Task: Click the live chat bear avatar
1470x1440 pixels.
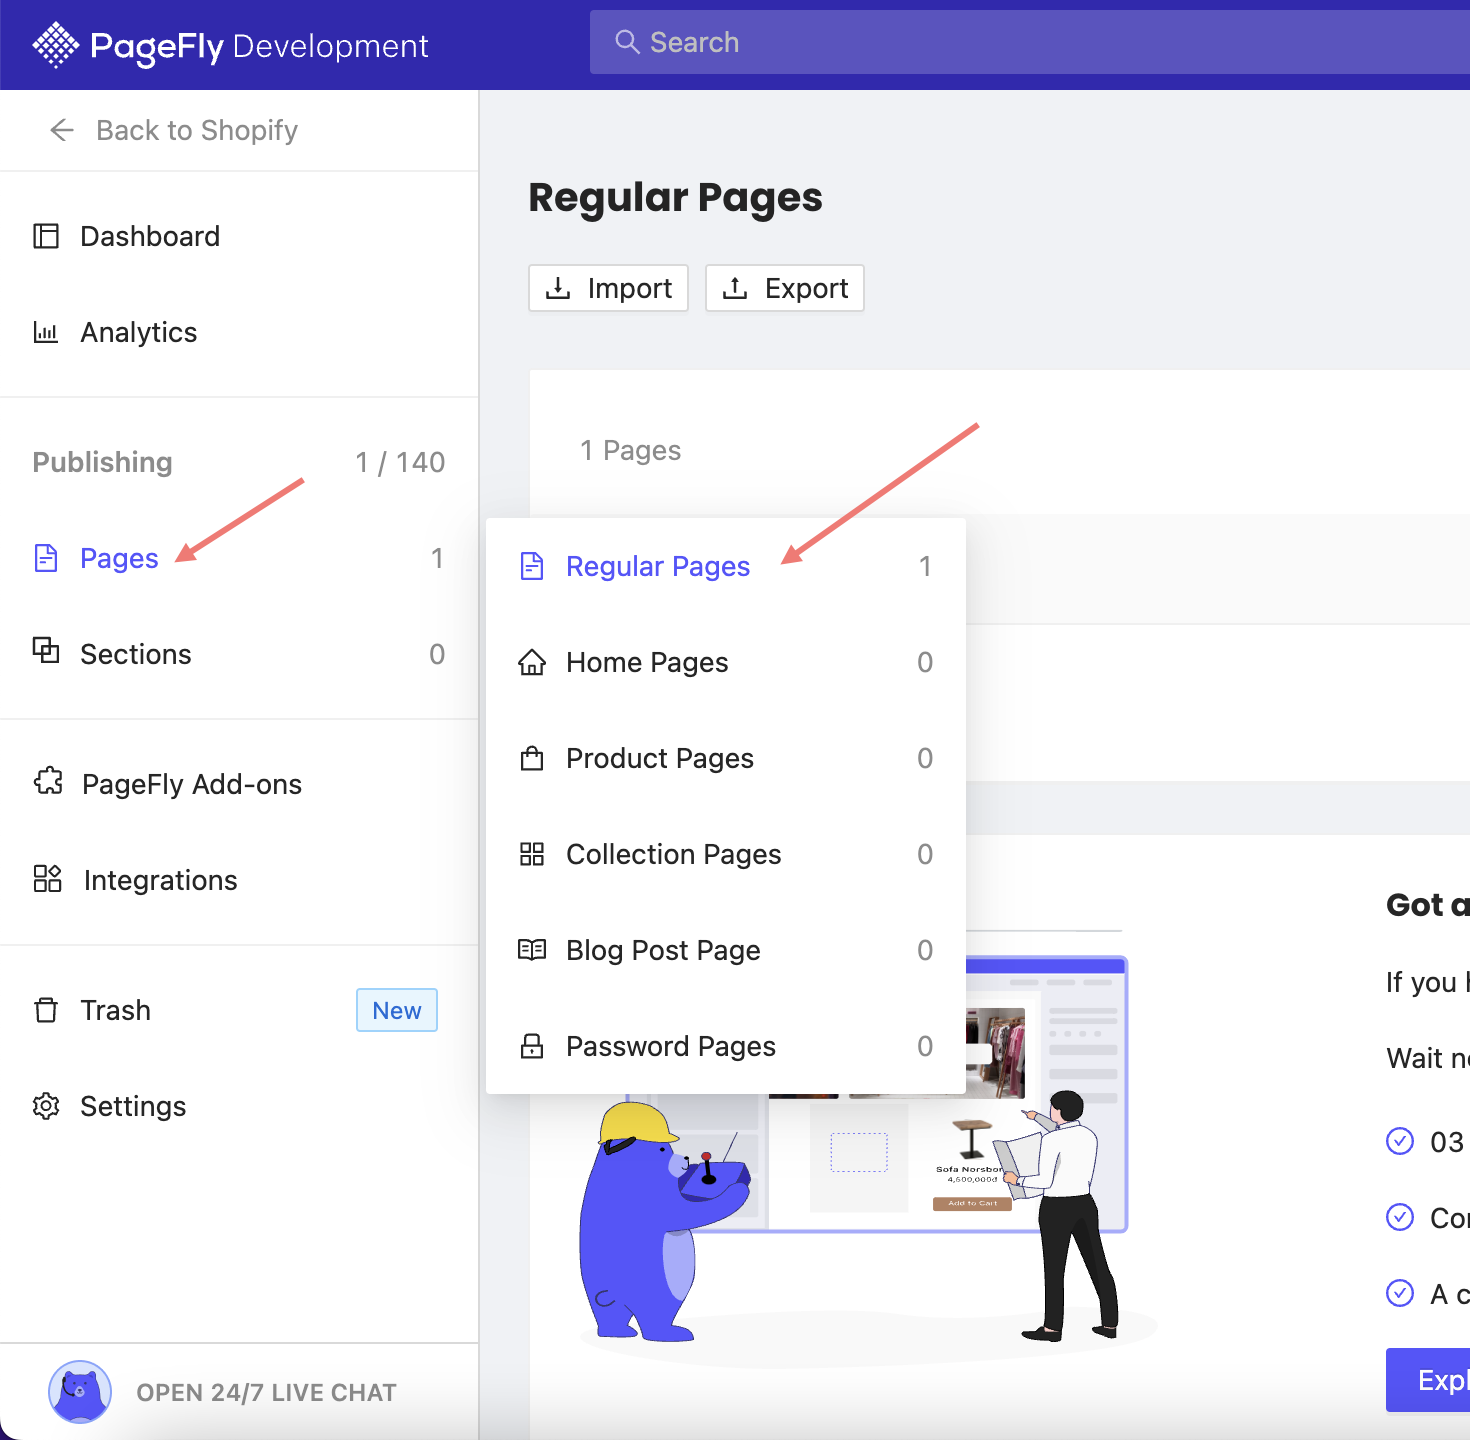Action: coord(80,1391)
